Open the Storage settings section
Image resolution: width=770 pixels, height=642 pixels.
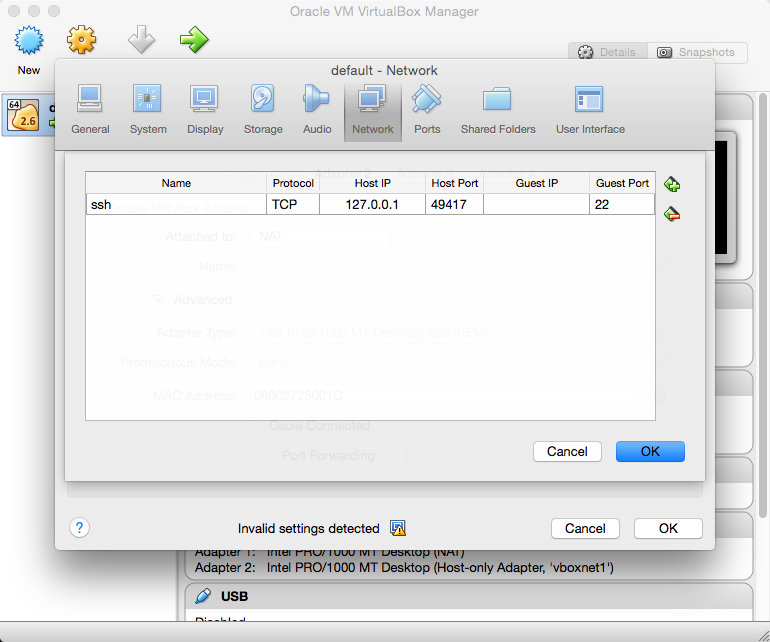pyautogui.click(x=263, y=110)
